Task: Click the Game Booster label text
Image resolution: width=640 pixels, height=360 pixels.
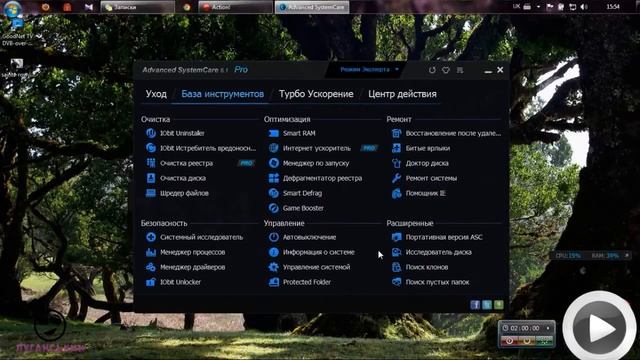Action: (x=303, y=208)
